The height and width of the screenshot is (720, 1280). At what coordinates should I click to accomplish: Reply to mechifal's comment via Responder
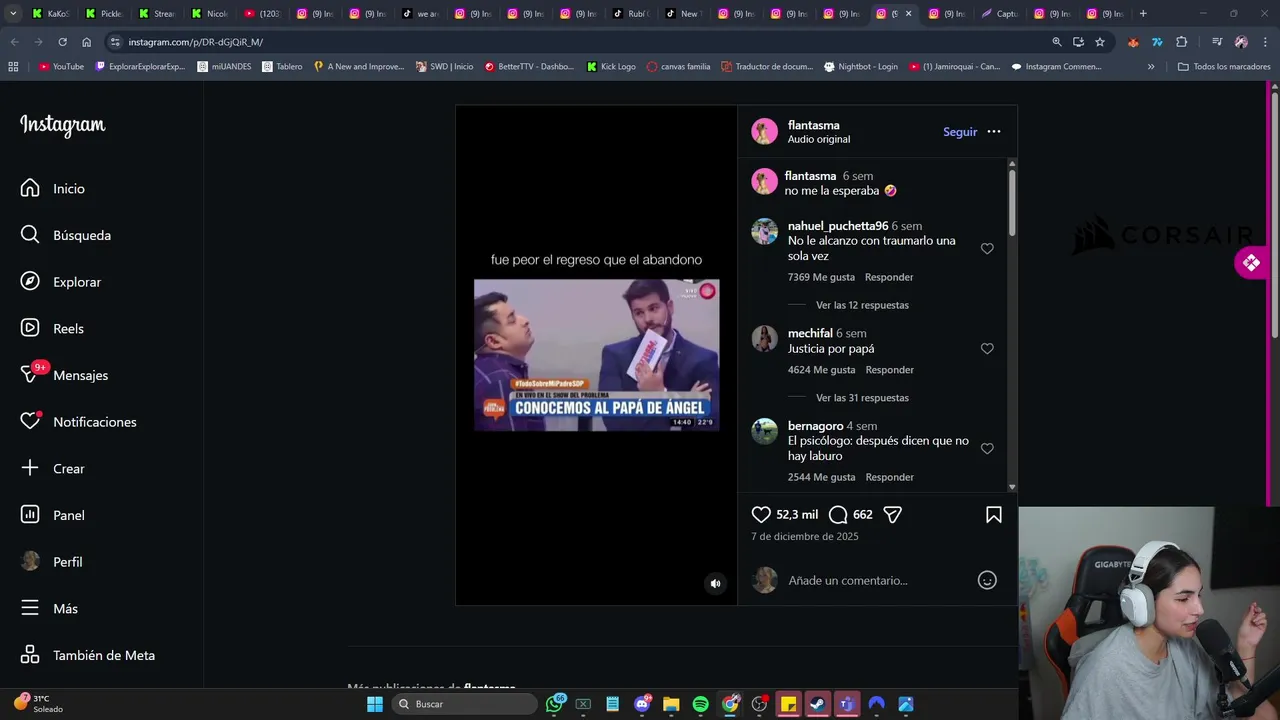tap(889, 370)
